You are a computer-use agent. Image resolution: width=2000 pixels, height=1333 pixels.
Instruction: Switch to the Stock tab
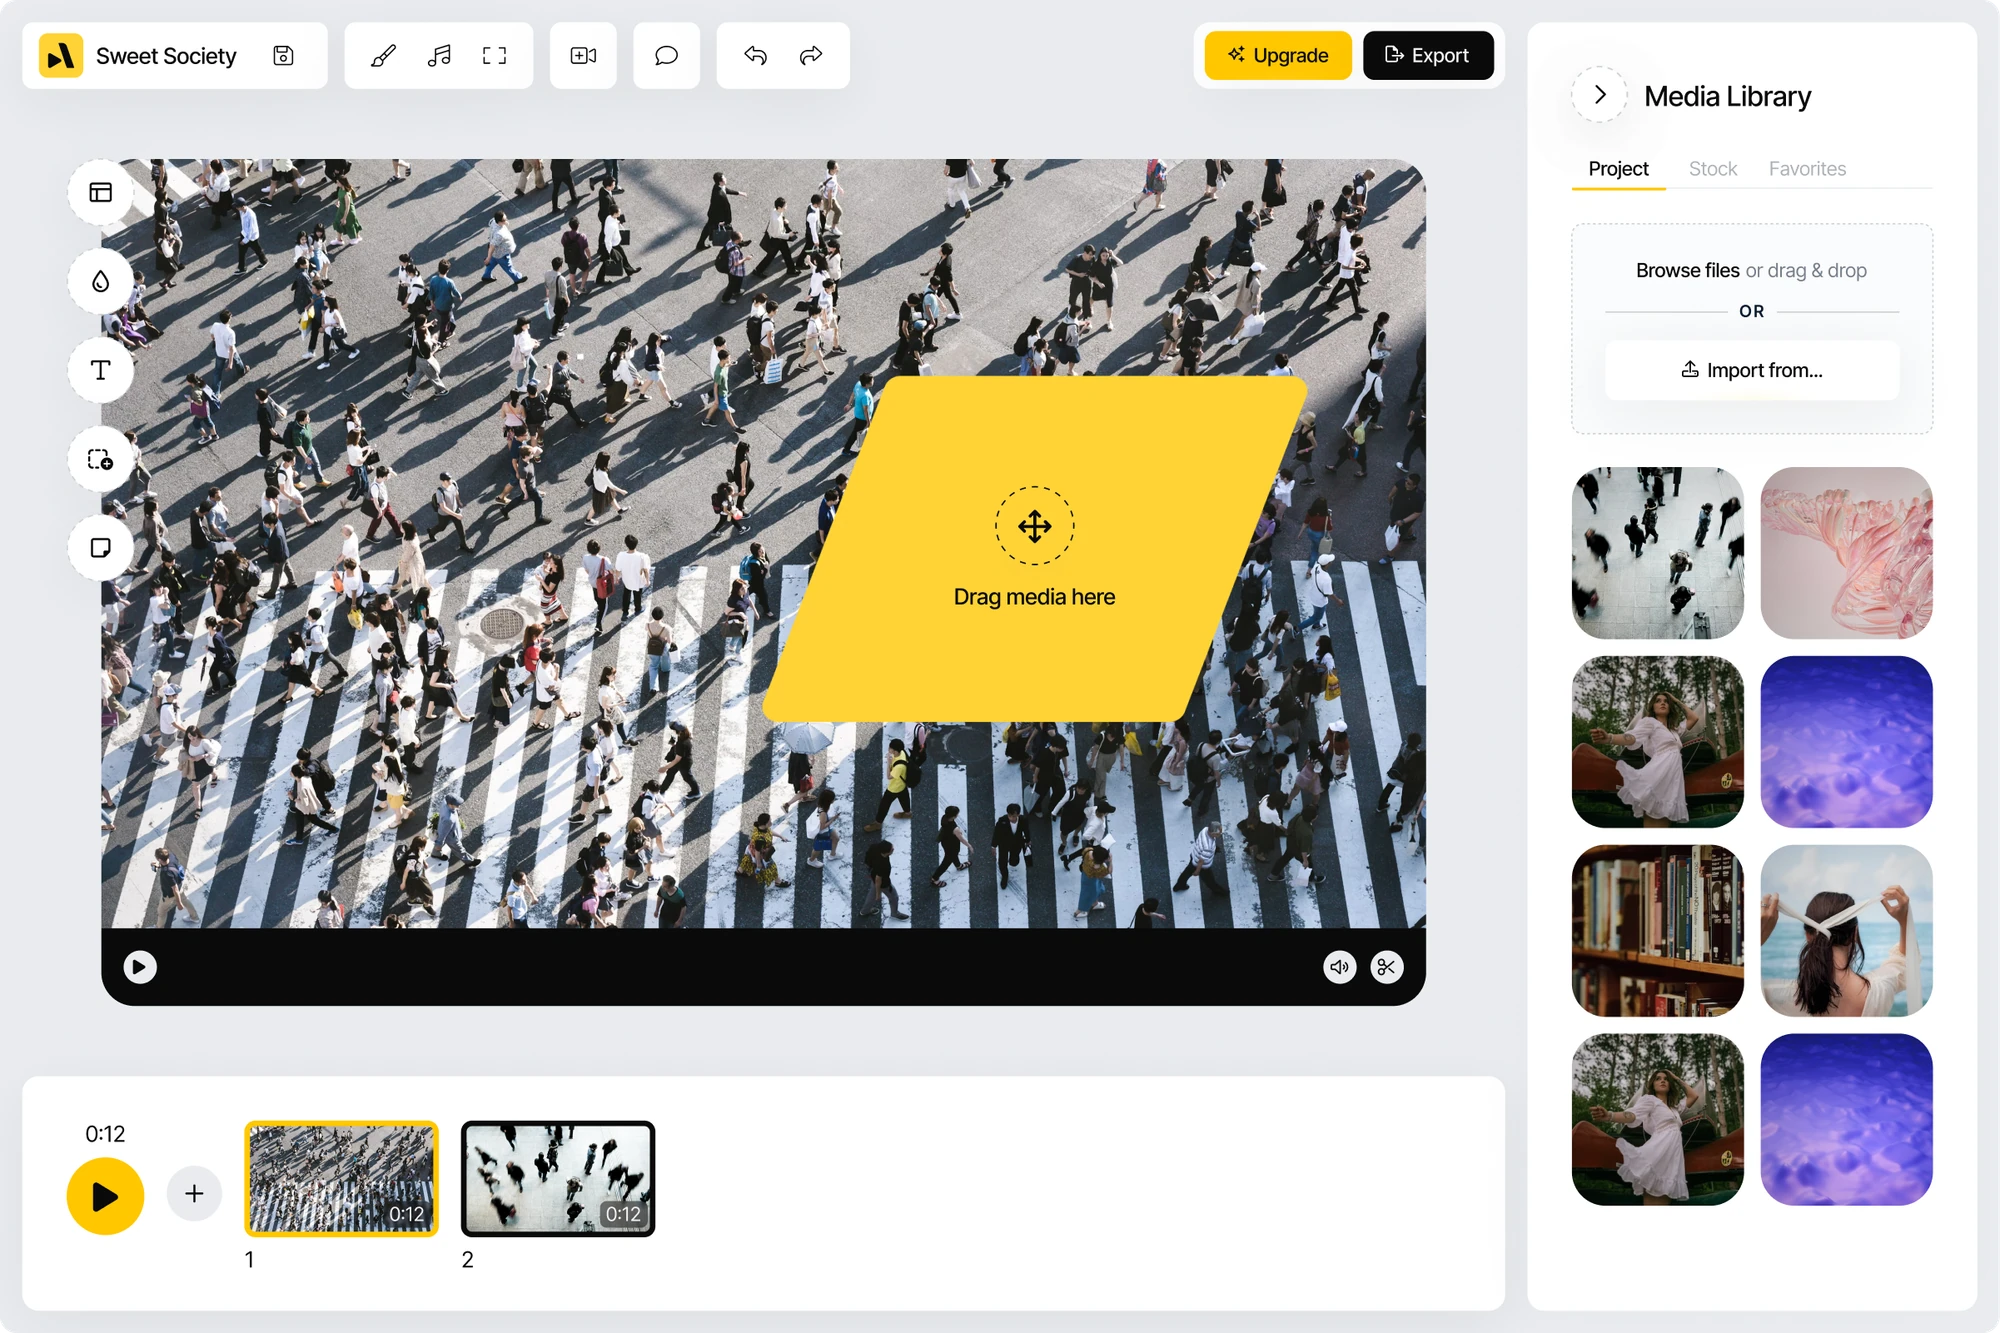(x=1713, y=169)
